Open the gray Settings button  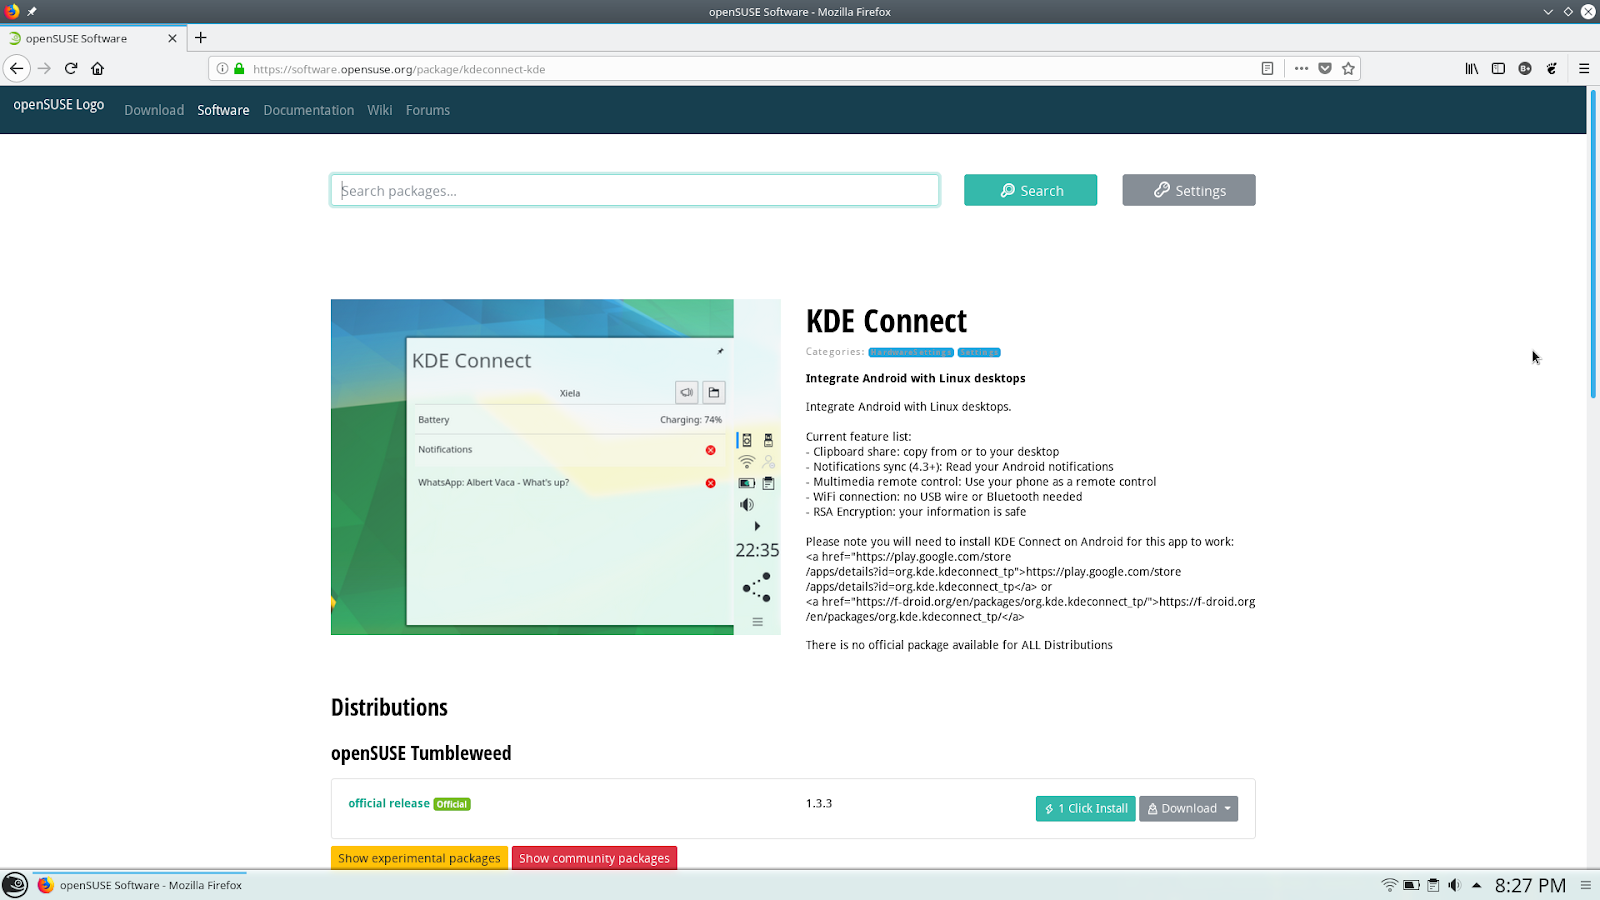1188,190
